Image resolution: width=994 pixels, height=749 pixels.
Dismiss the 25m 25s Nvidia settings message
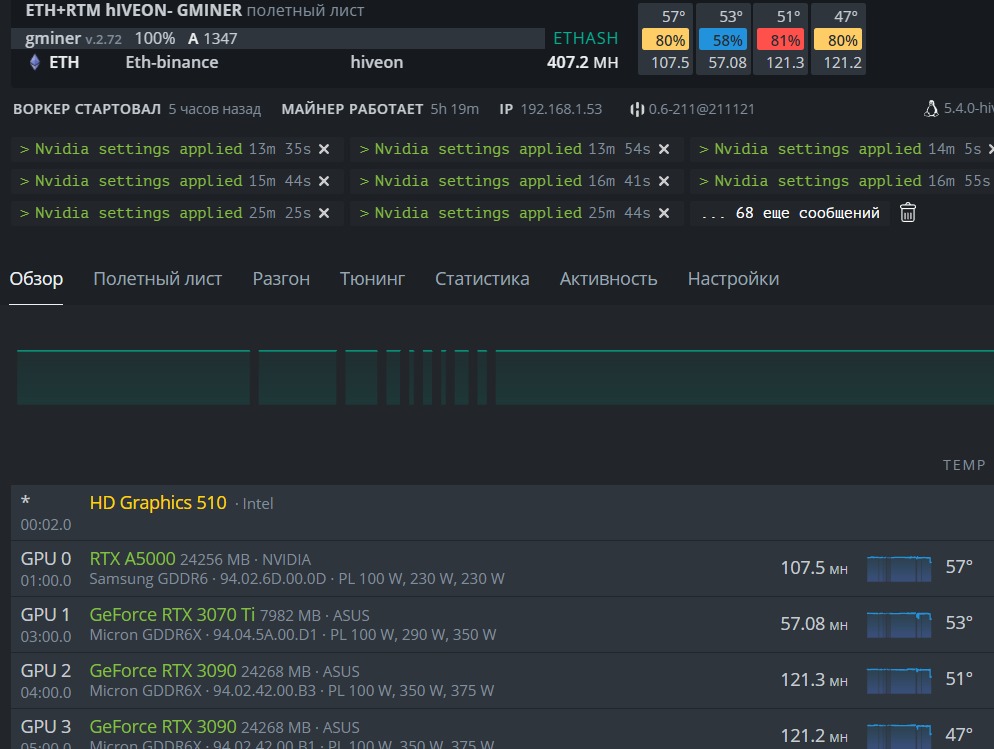pyautogui.click(x=324, y=213)
